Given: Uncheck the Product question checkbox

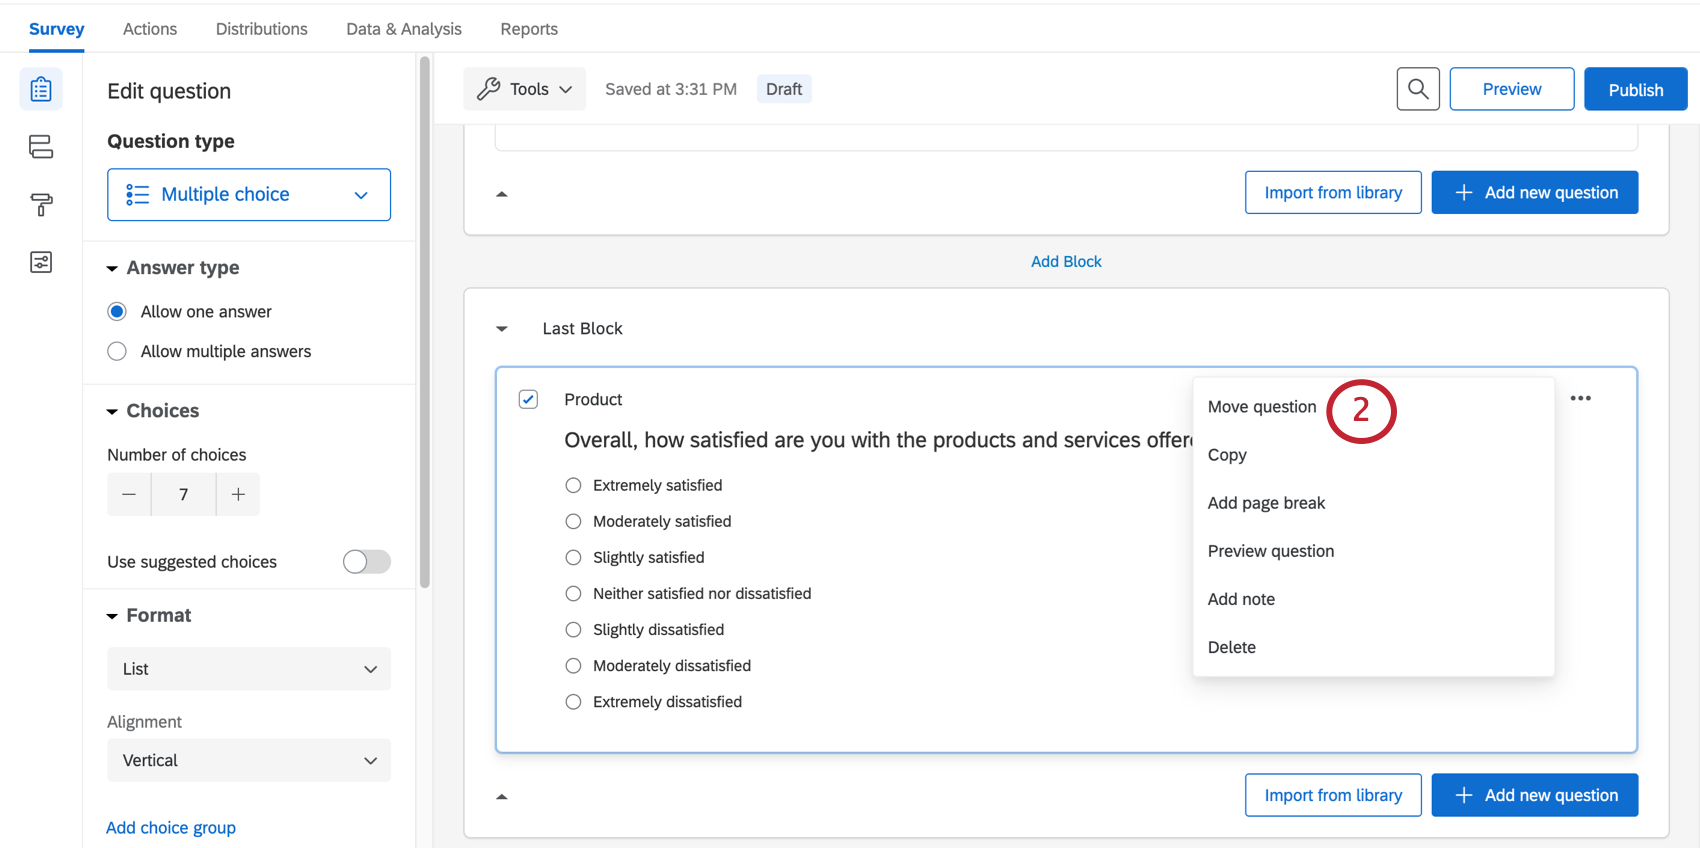Looking at the screenshot, I should click(529, 399).
